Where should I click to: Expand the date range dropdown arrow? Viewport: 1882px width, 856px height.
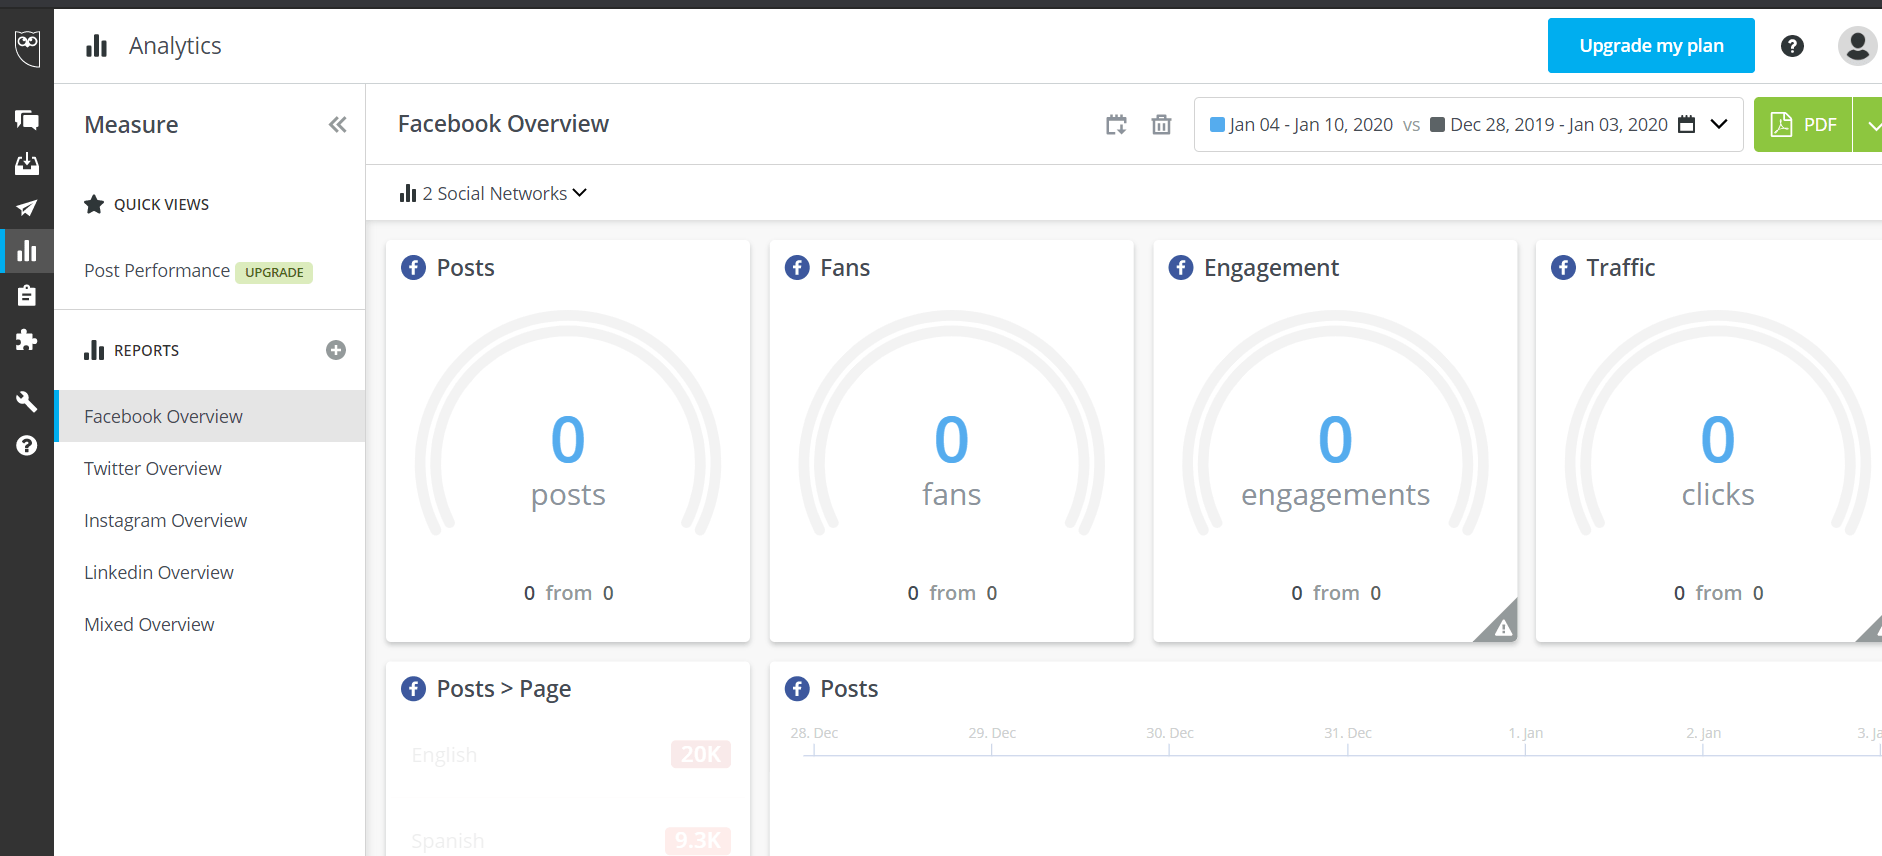[1719, 125]
